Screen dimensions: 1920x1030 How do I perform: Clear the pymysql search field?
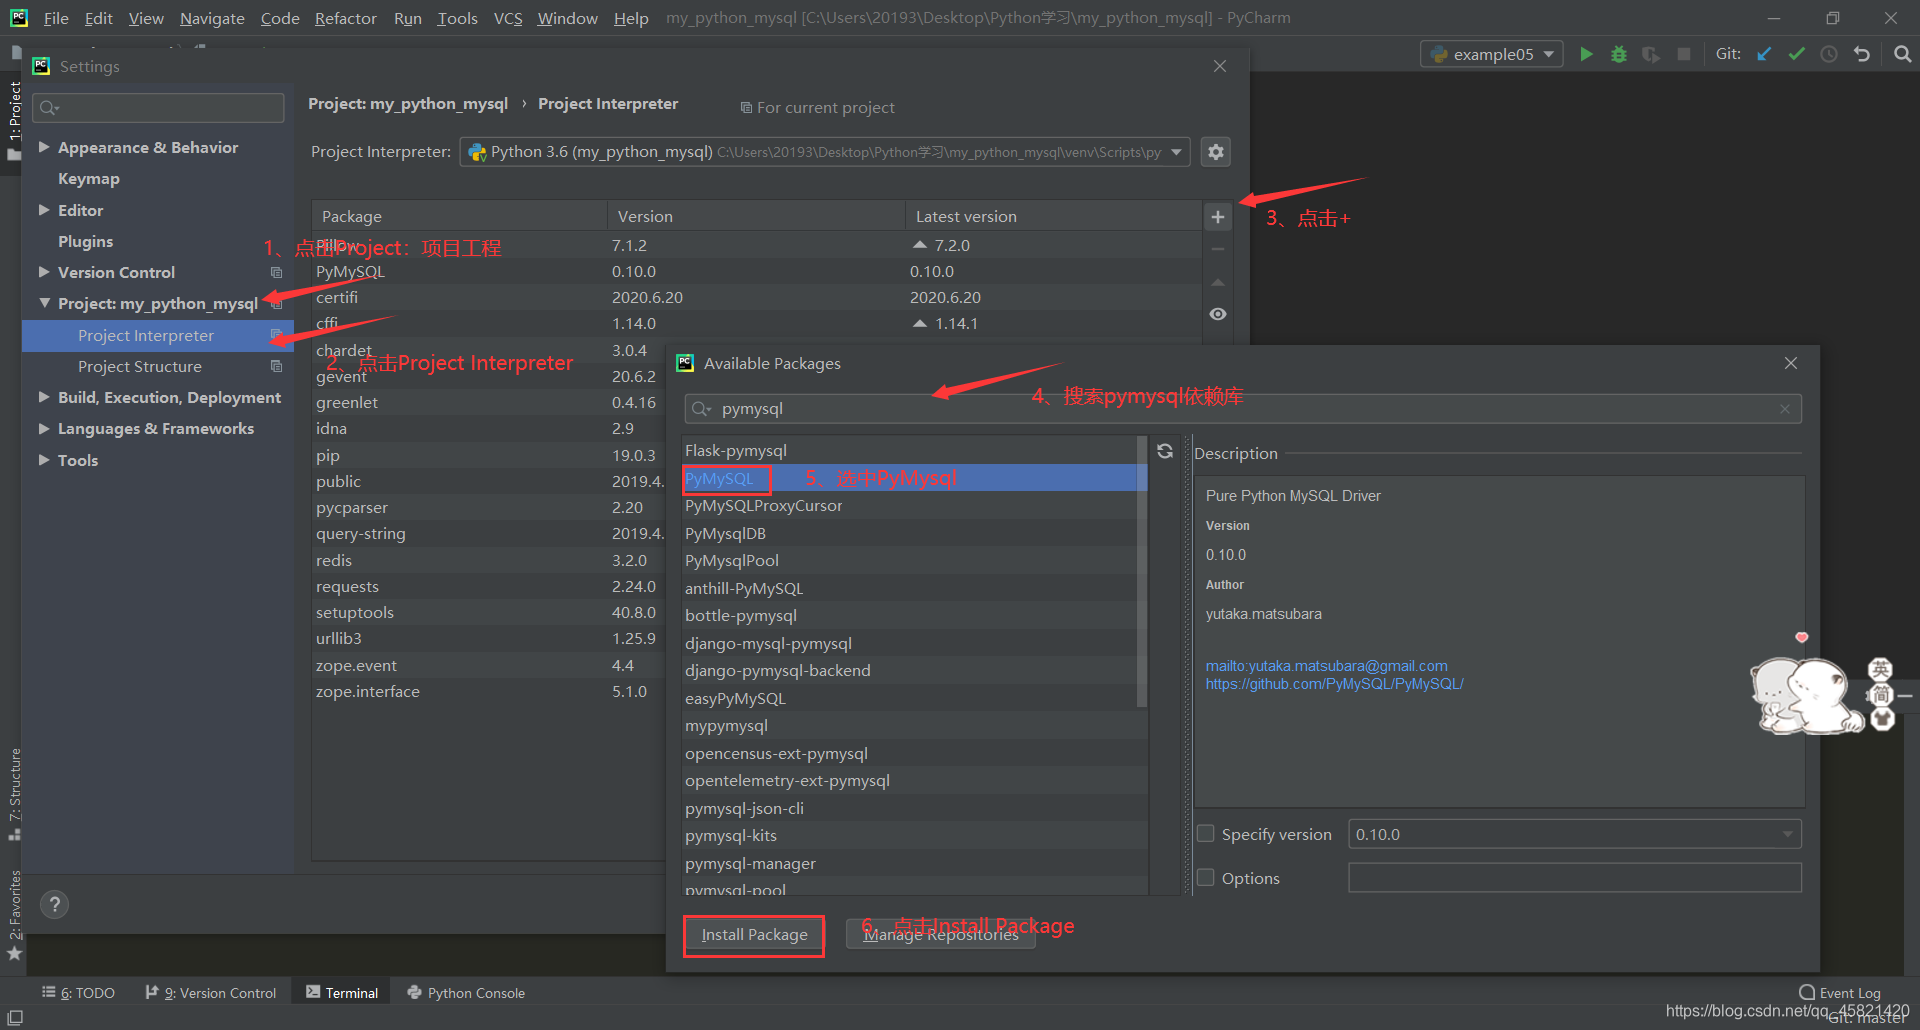coord(1785,409)
